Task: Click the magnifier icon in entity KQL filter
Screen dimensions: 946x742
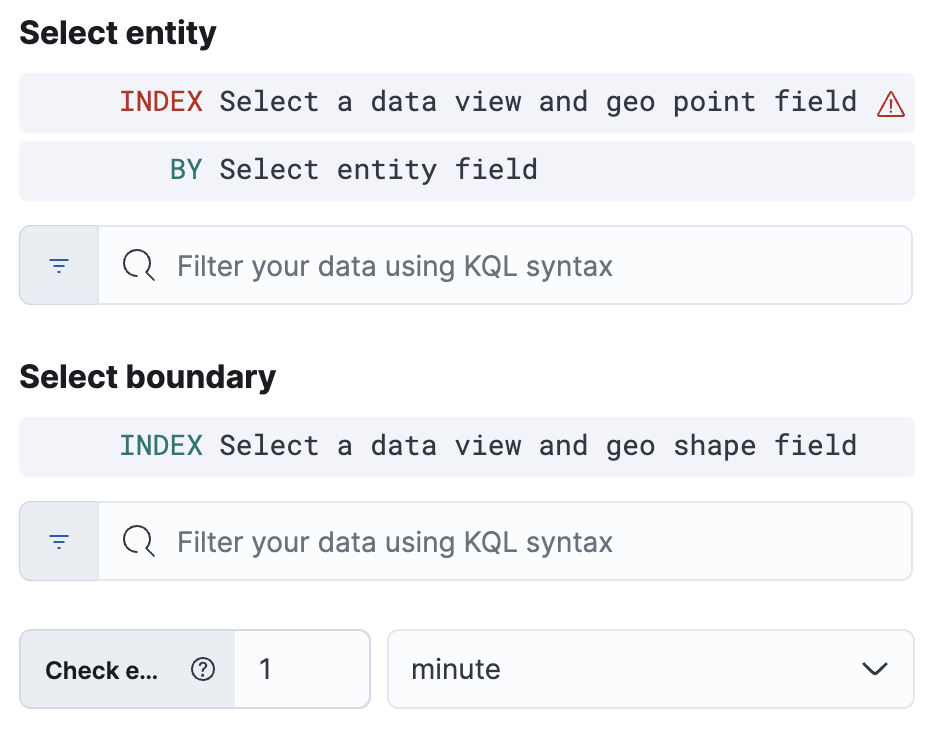Action: tap(138, 266)
